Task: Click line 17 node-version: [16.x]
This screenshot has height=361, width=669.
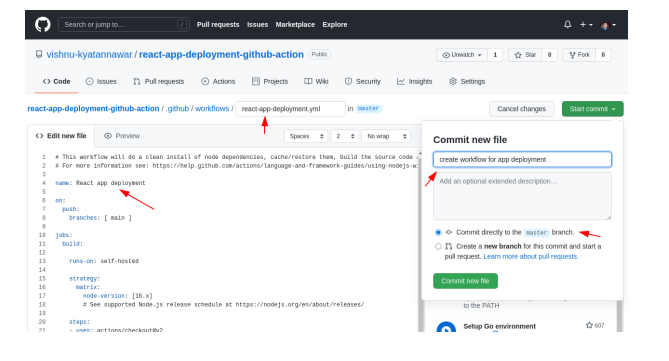Action: [117, 296]
